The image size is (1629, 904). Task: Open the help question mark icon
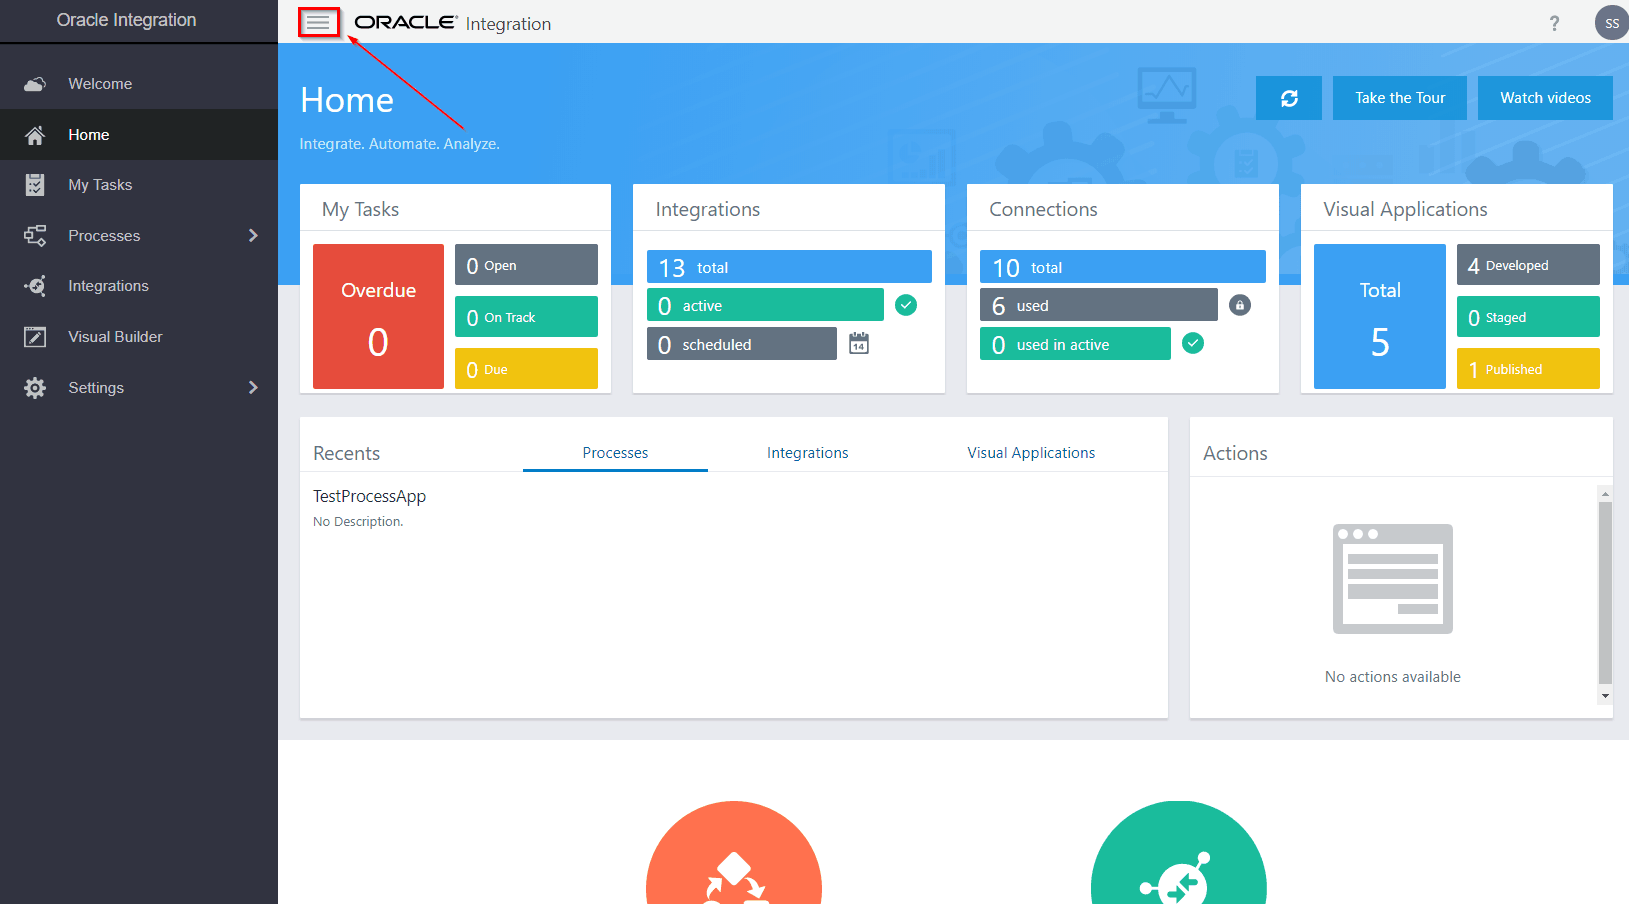pyautogui.click(x=1554, y=23)
